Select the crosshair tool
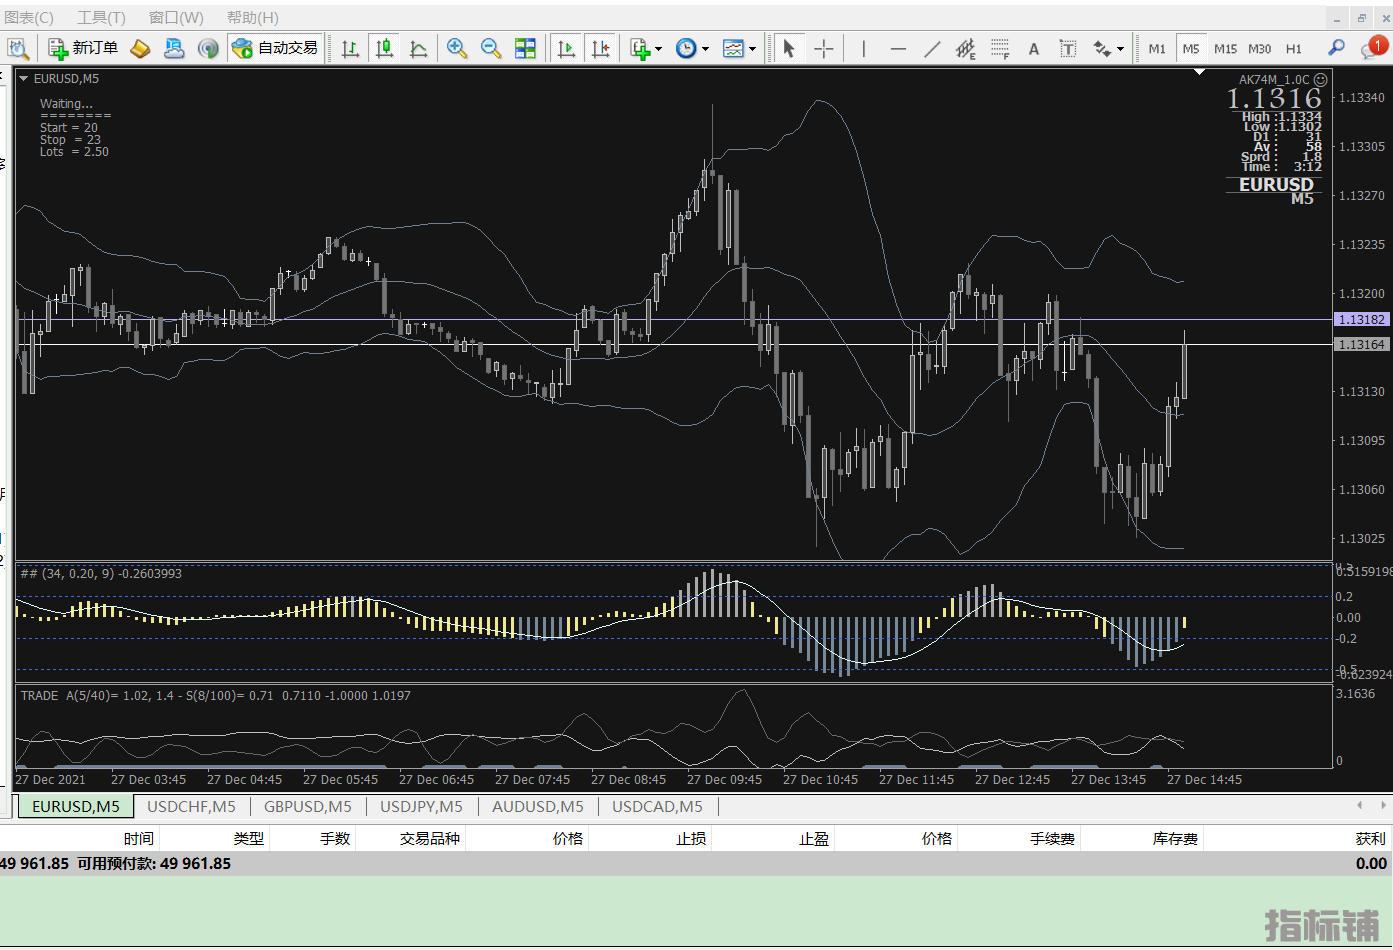 [823, 48]
